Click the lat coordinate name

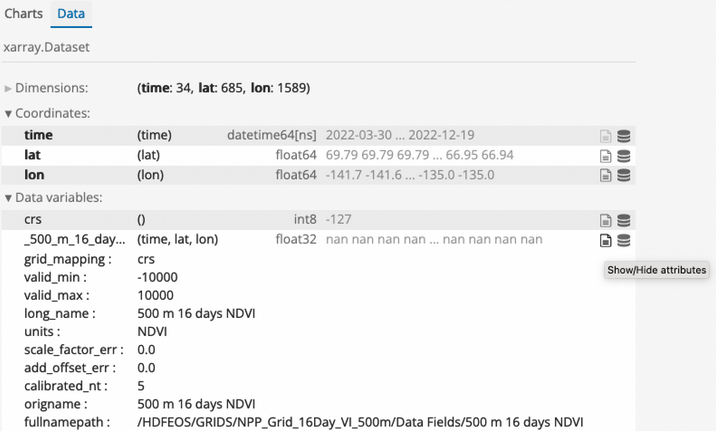[32, 155]
